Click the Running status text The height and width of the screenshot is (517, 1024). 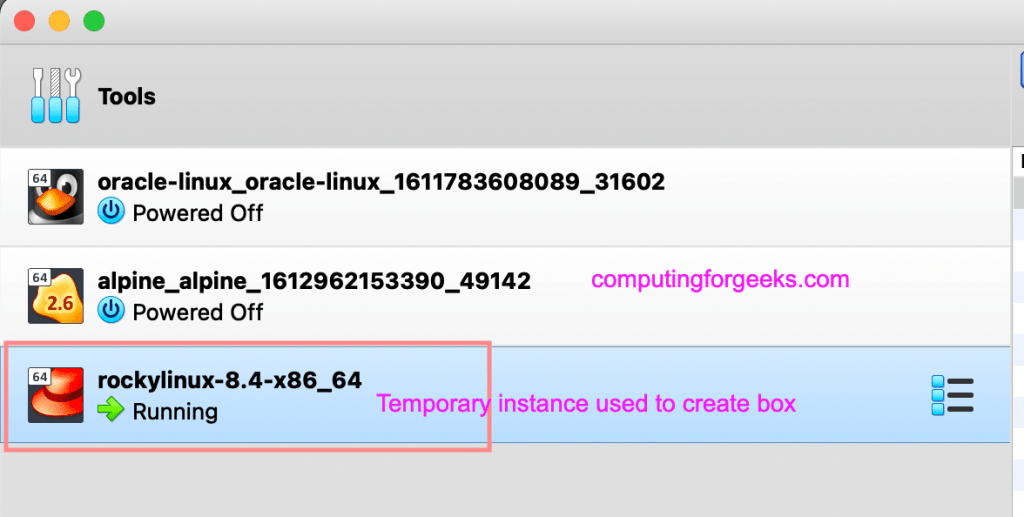click(x=175, y=411)
